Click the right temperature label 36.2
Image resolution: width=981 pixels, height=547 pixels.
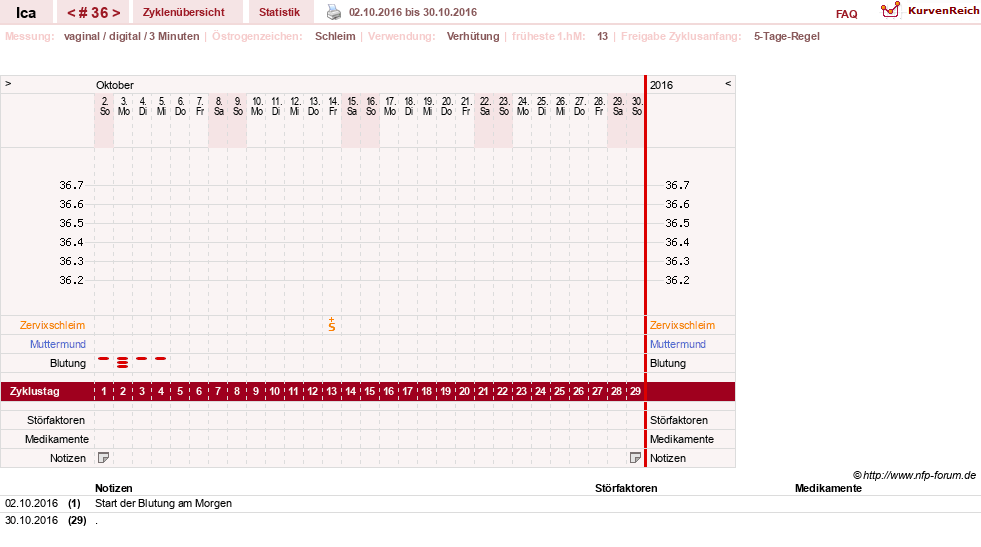[x=677, y=280]
